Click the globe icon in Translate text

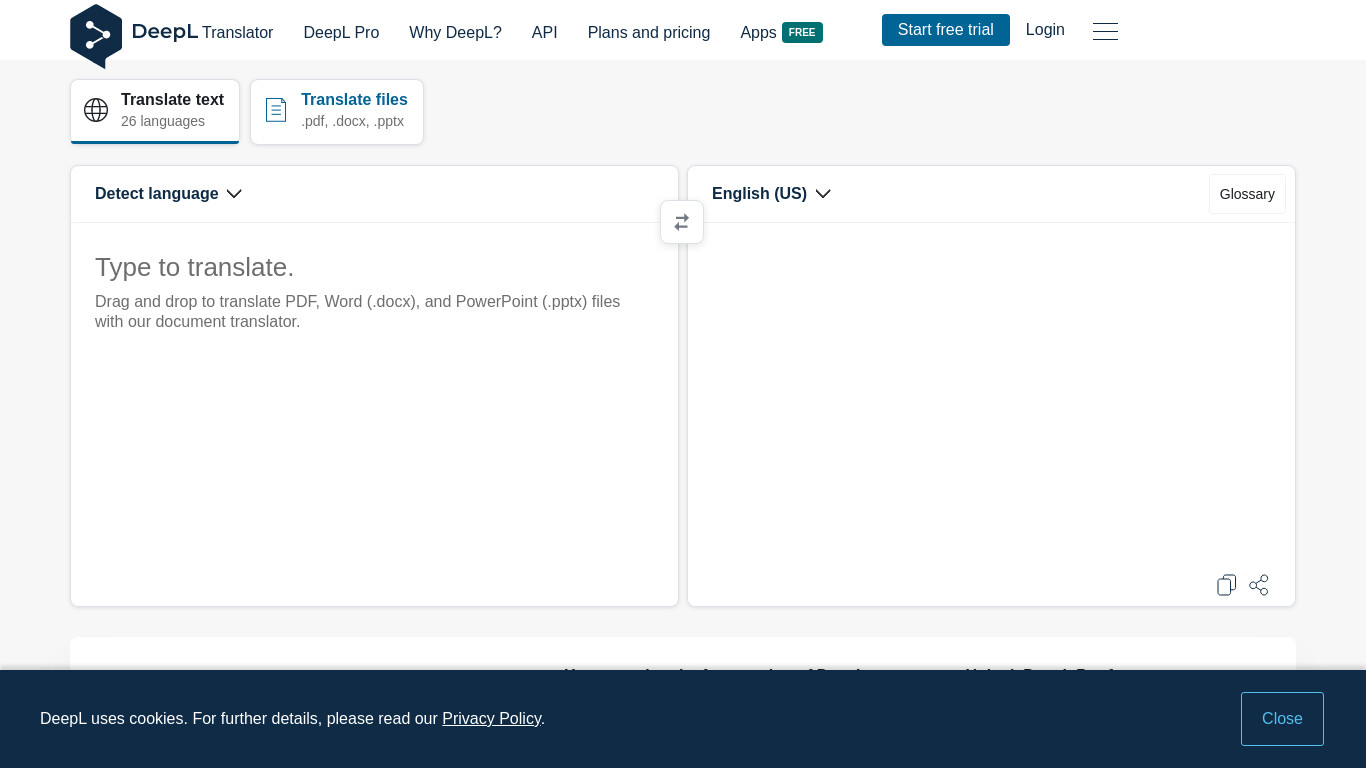point(96,110)
